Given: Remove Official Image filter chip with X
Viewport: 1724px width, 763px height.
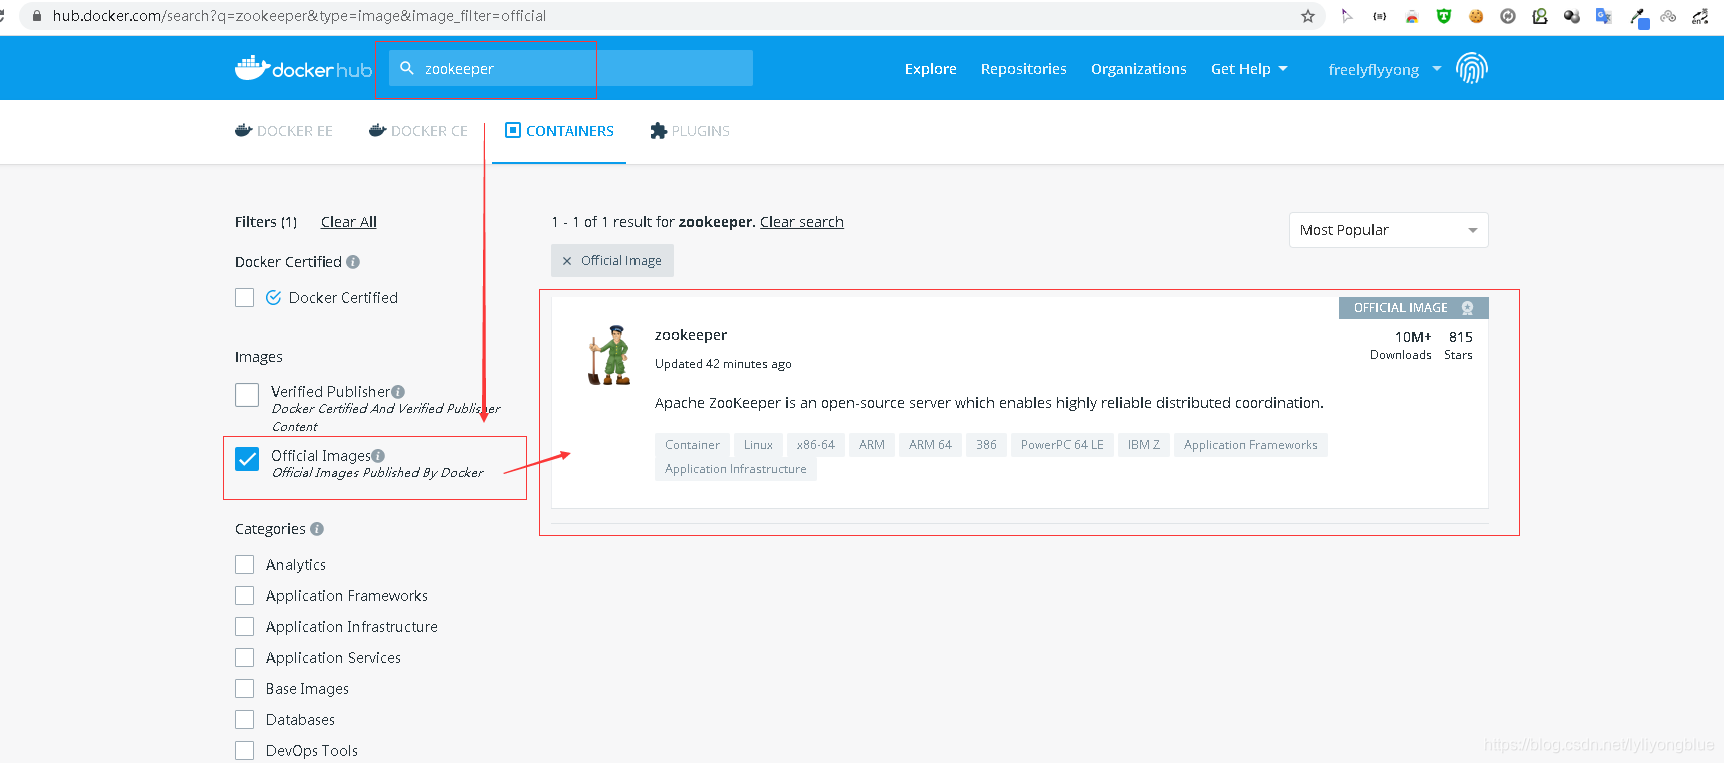Looking at the screenshot, I should pos(567,261).
